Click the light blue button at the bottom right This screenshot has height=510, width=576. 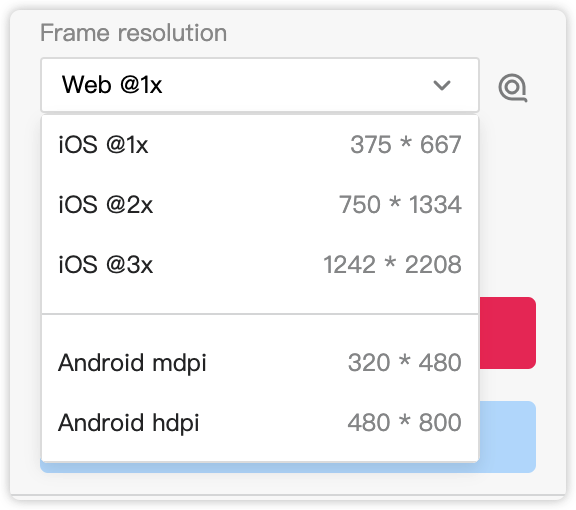(508, 437)
